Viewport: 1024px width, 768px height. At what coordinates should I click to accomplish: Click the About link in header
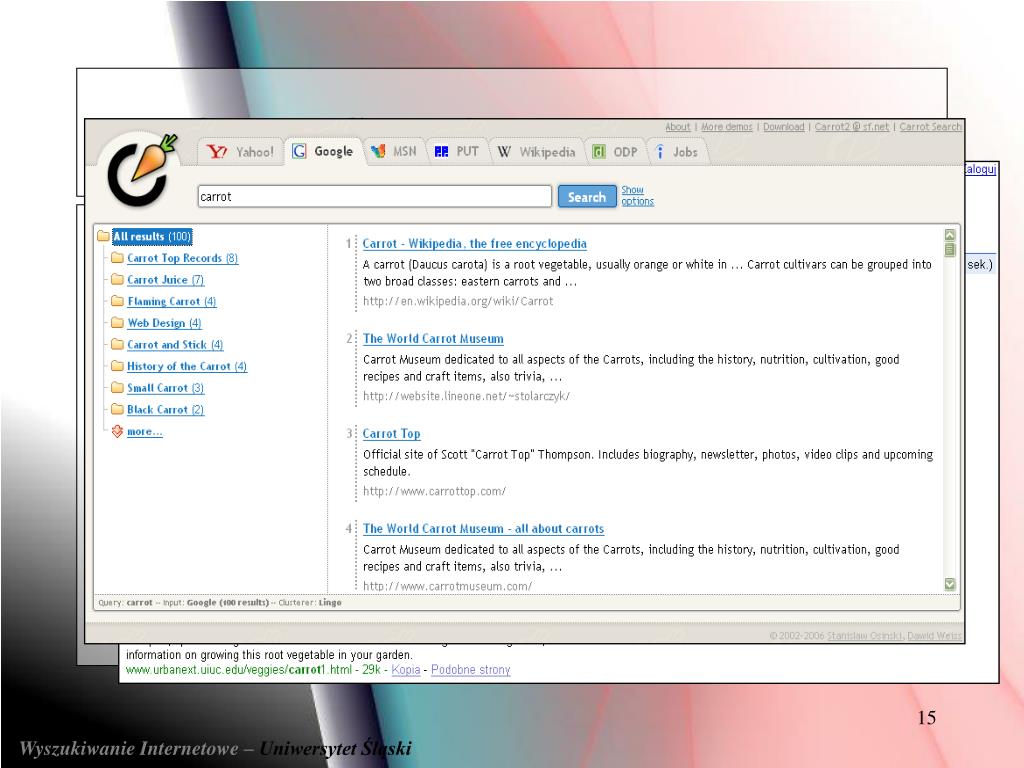678,127
